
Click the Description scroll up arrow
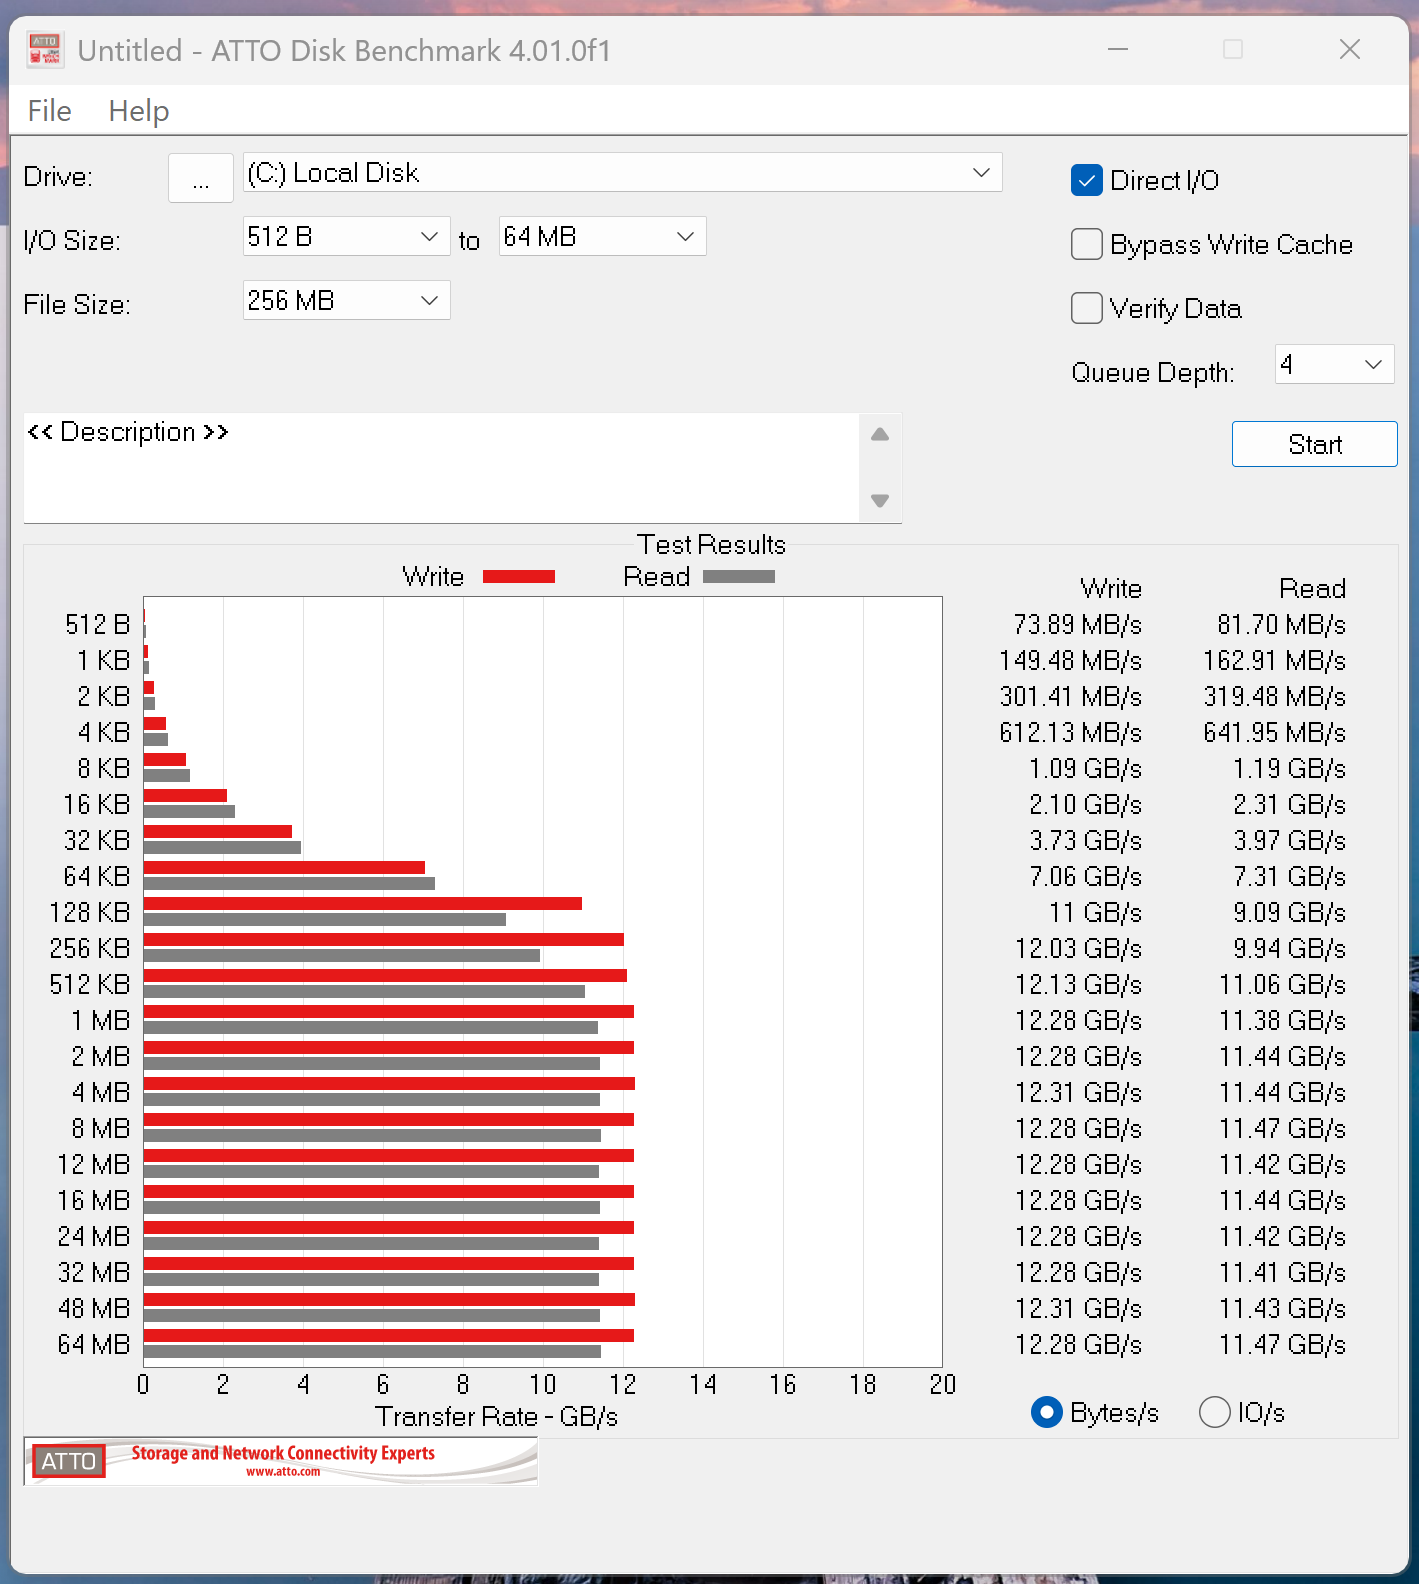point(880,435)
